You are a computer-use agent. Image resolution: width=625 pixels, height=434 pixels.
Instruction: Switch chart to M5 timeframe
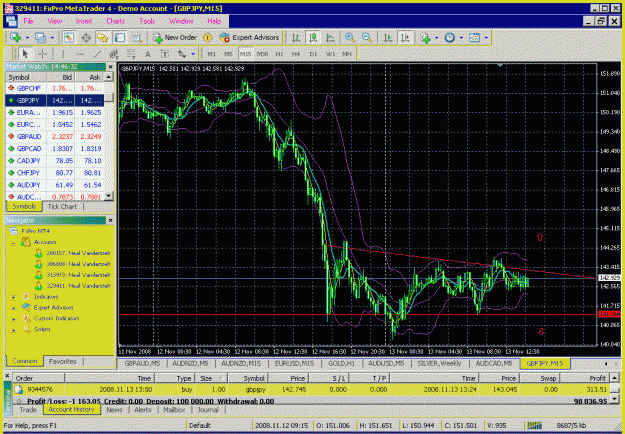click(x=228, y=53)
